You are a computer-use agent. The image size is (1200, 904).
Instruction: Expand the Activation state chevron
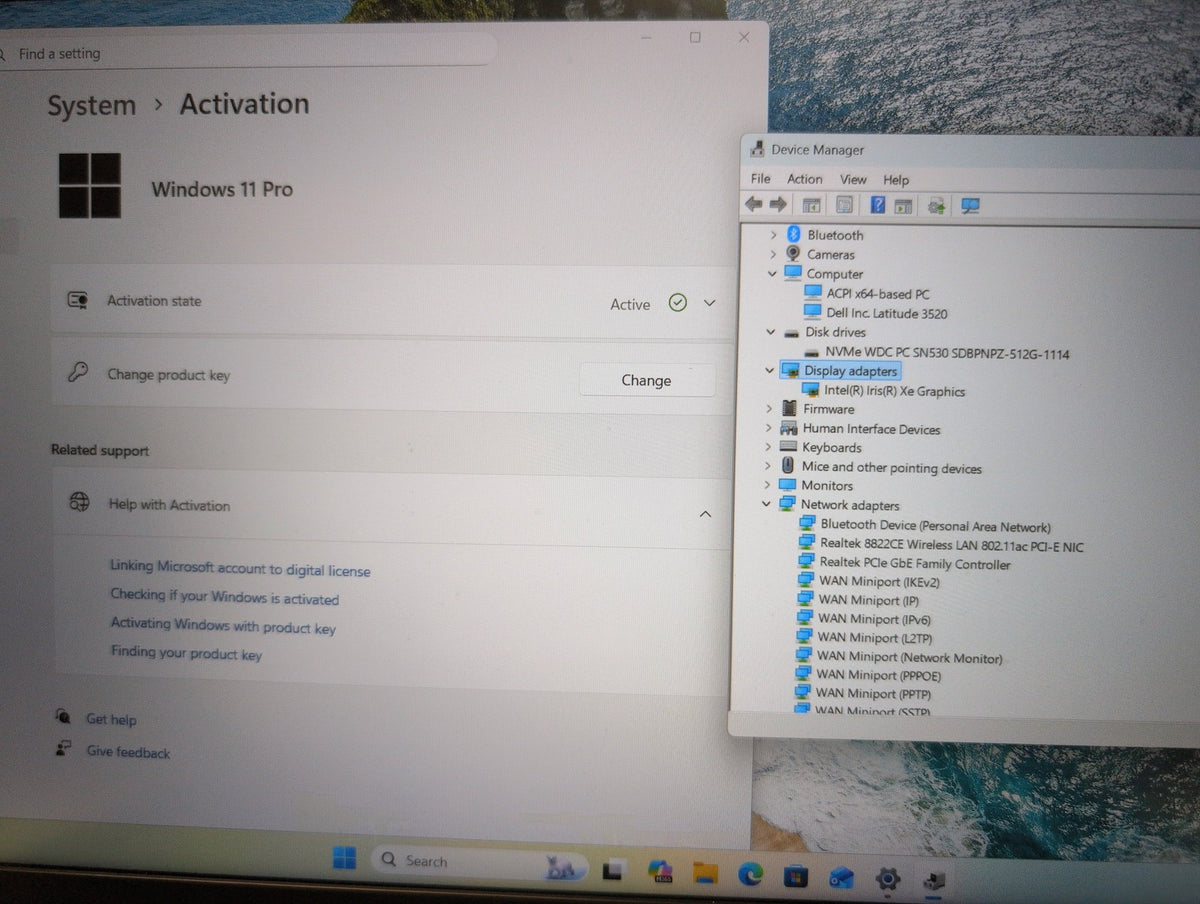tap(709, 303)
